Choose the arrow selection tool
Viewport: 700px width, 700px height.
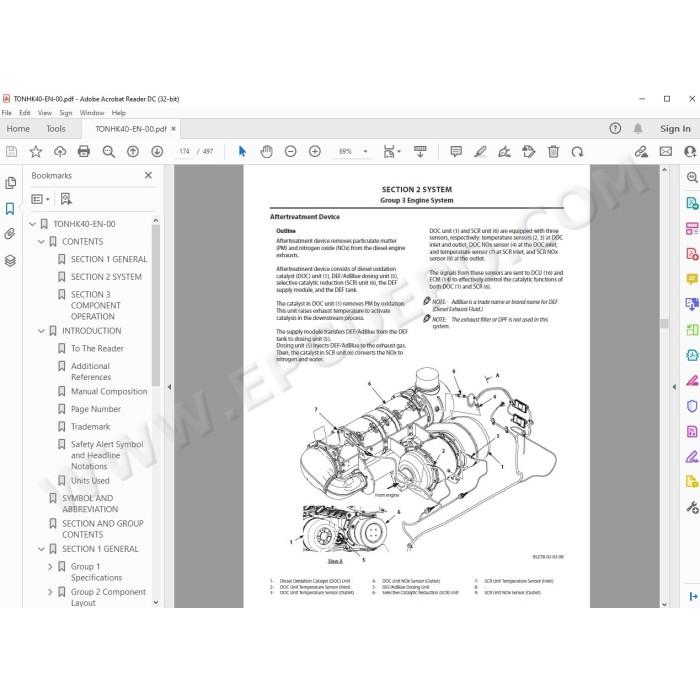[x=242, y=152]
